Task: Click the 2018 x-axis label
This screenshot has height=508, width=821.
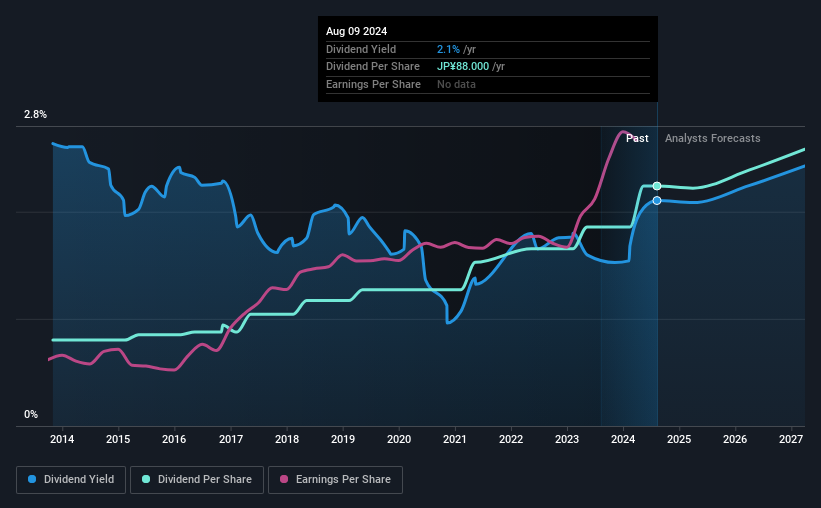Action: [287, 439]
